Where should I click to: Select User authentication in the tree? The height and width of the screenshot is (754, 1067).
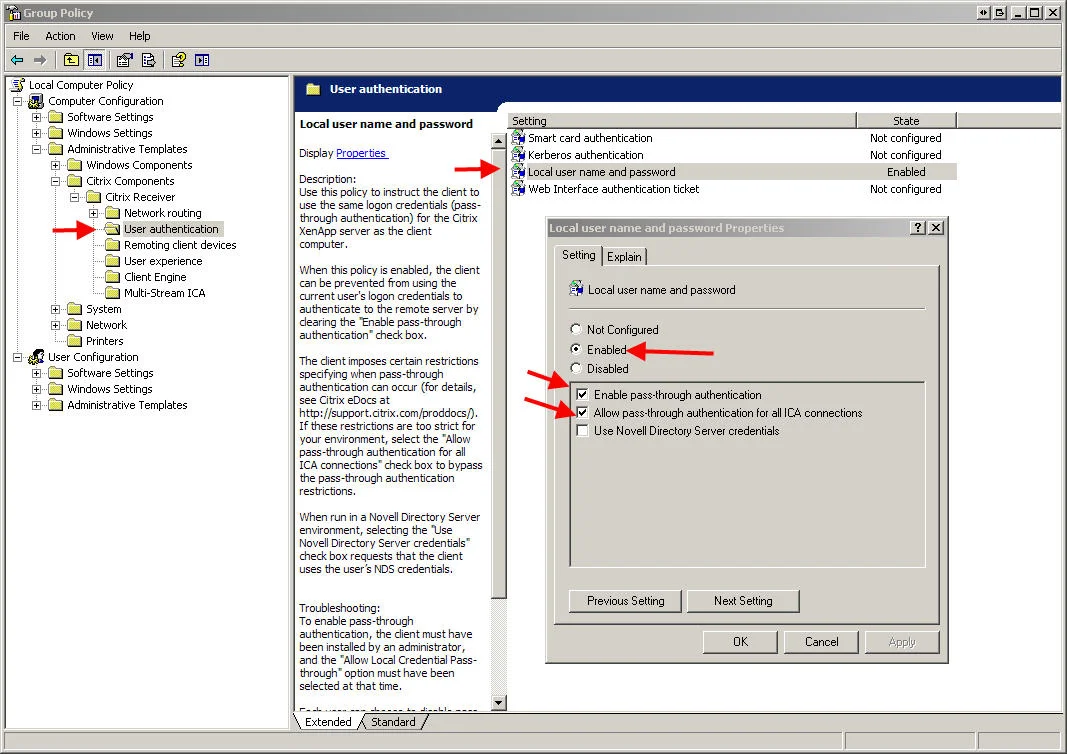pos(171,229)
